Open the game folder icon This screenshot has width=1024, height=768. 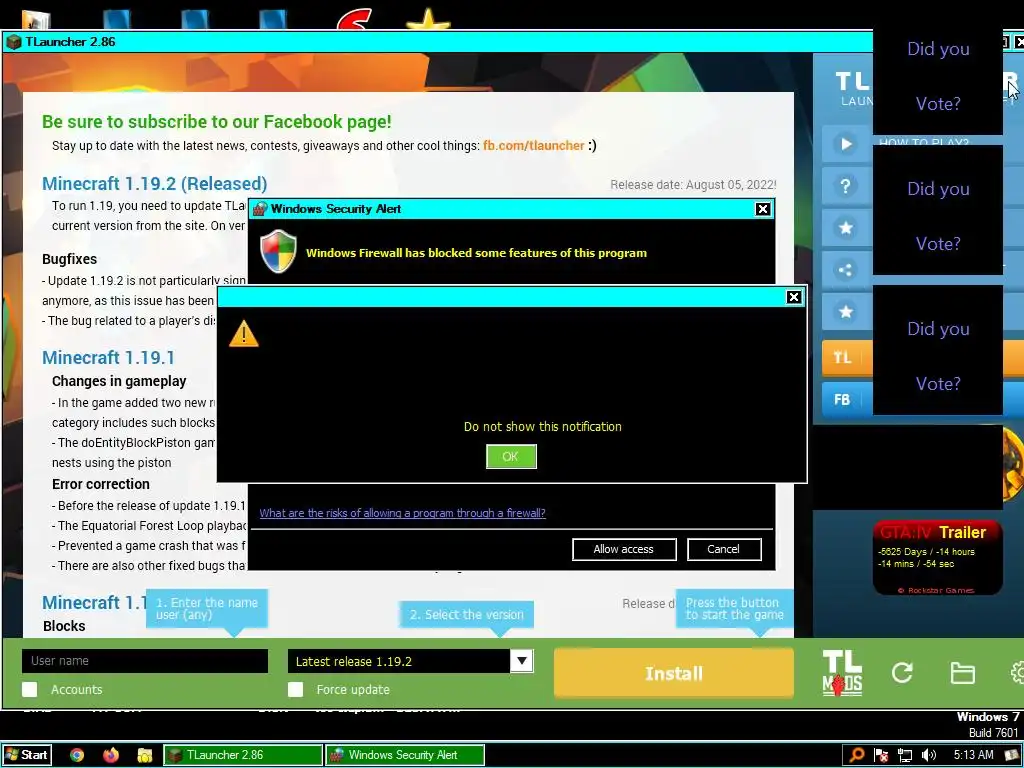pyautogui.click(x=962, y=673)
